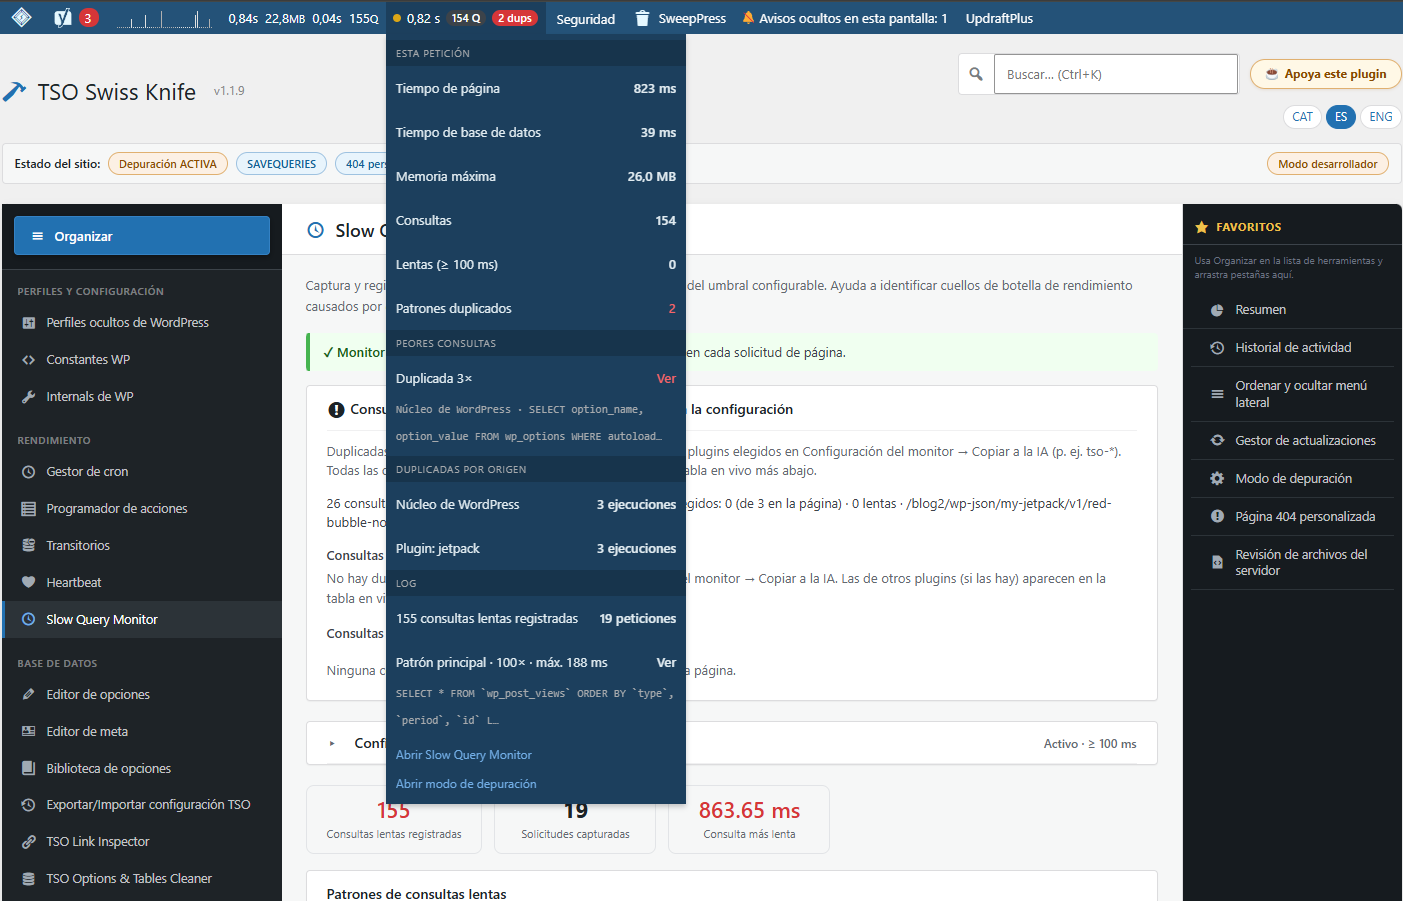The width and height of the screenshot is (1403, 901).
Task: Click the 863.65 ms slowest query value
Action: click(749, 811)
